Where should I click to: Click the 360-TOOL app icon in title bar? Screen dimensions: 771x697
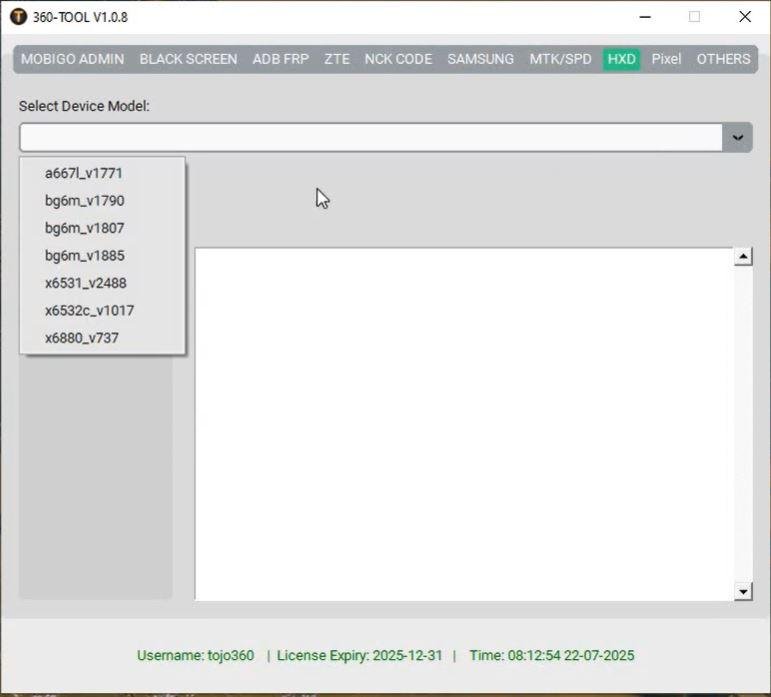pyautogui.click(x=18, y=17)
